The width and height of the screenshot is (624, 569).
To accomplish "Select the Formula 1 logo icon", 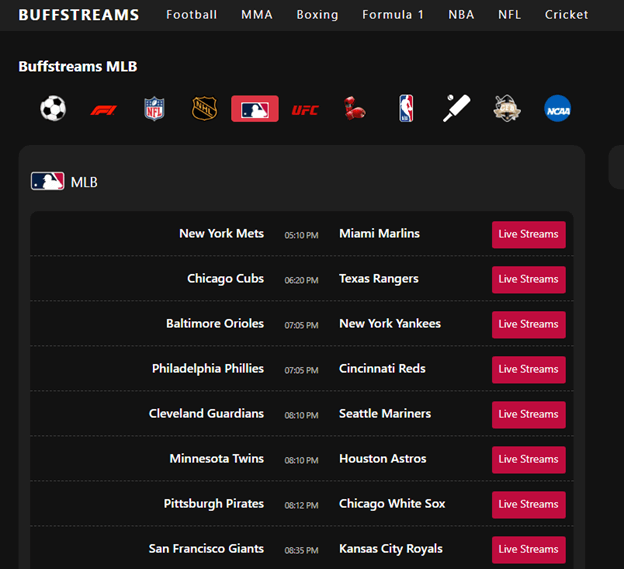I will (103, 110).
